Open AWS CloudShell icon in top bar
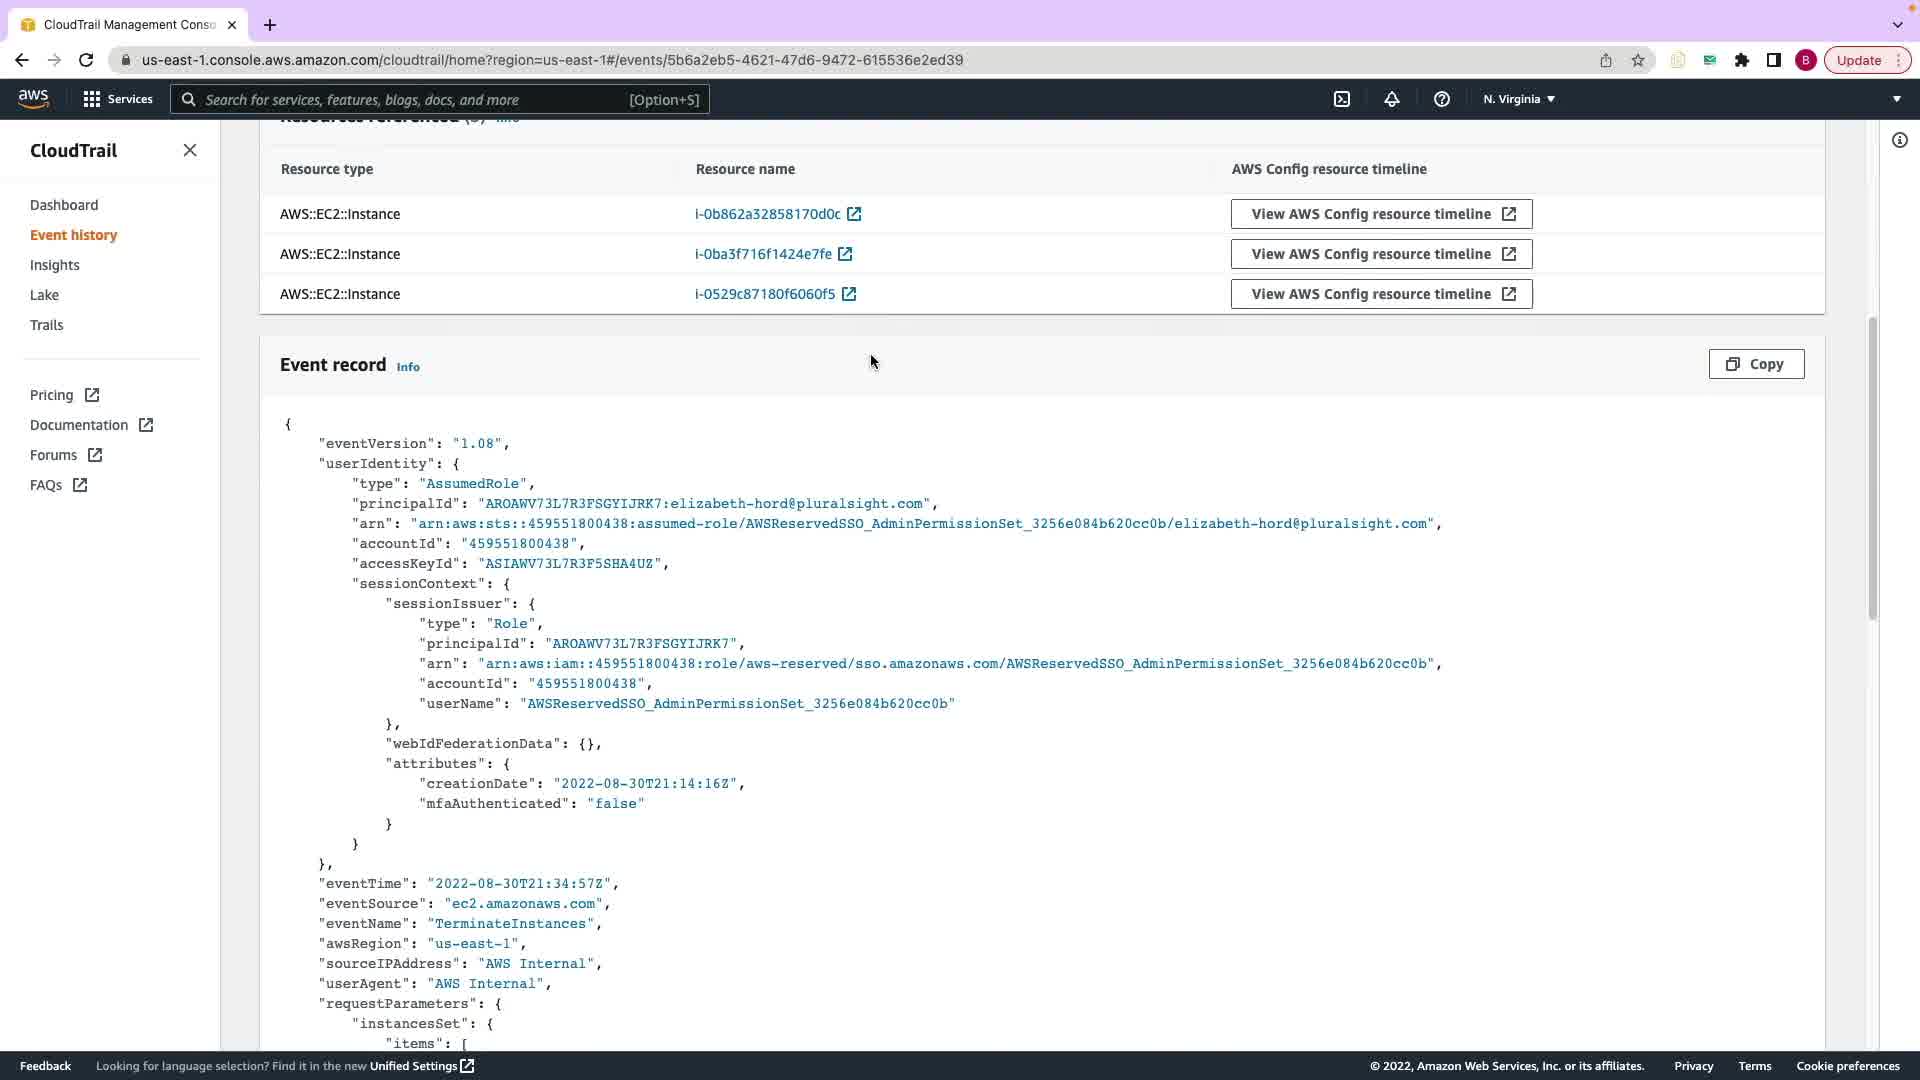The width and height of the screenshot is (1920, 1080). 1342,99
